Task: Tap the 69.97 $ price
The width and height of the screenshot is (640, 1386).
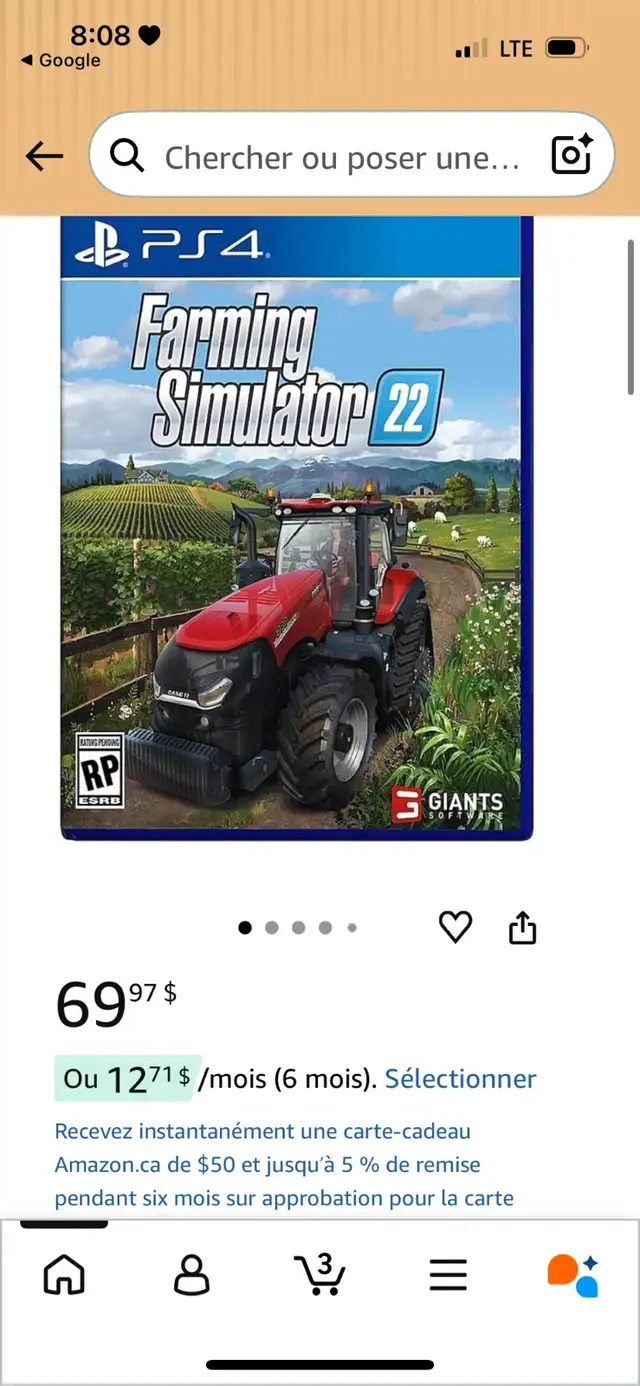Action: coord(116,1003)
